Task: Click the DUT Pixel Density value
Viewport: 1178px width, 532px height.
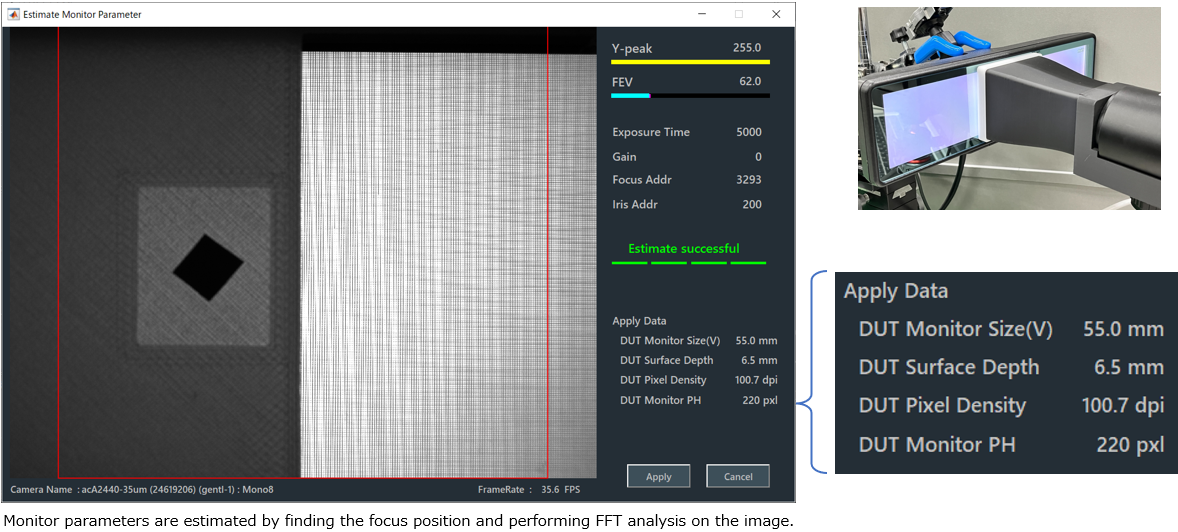Action: point(756,380)
